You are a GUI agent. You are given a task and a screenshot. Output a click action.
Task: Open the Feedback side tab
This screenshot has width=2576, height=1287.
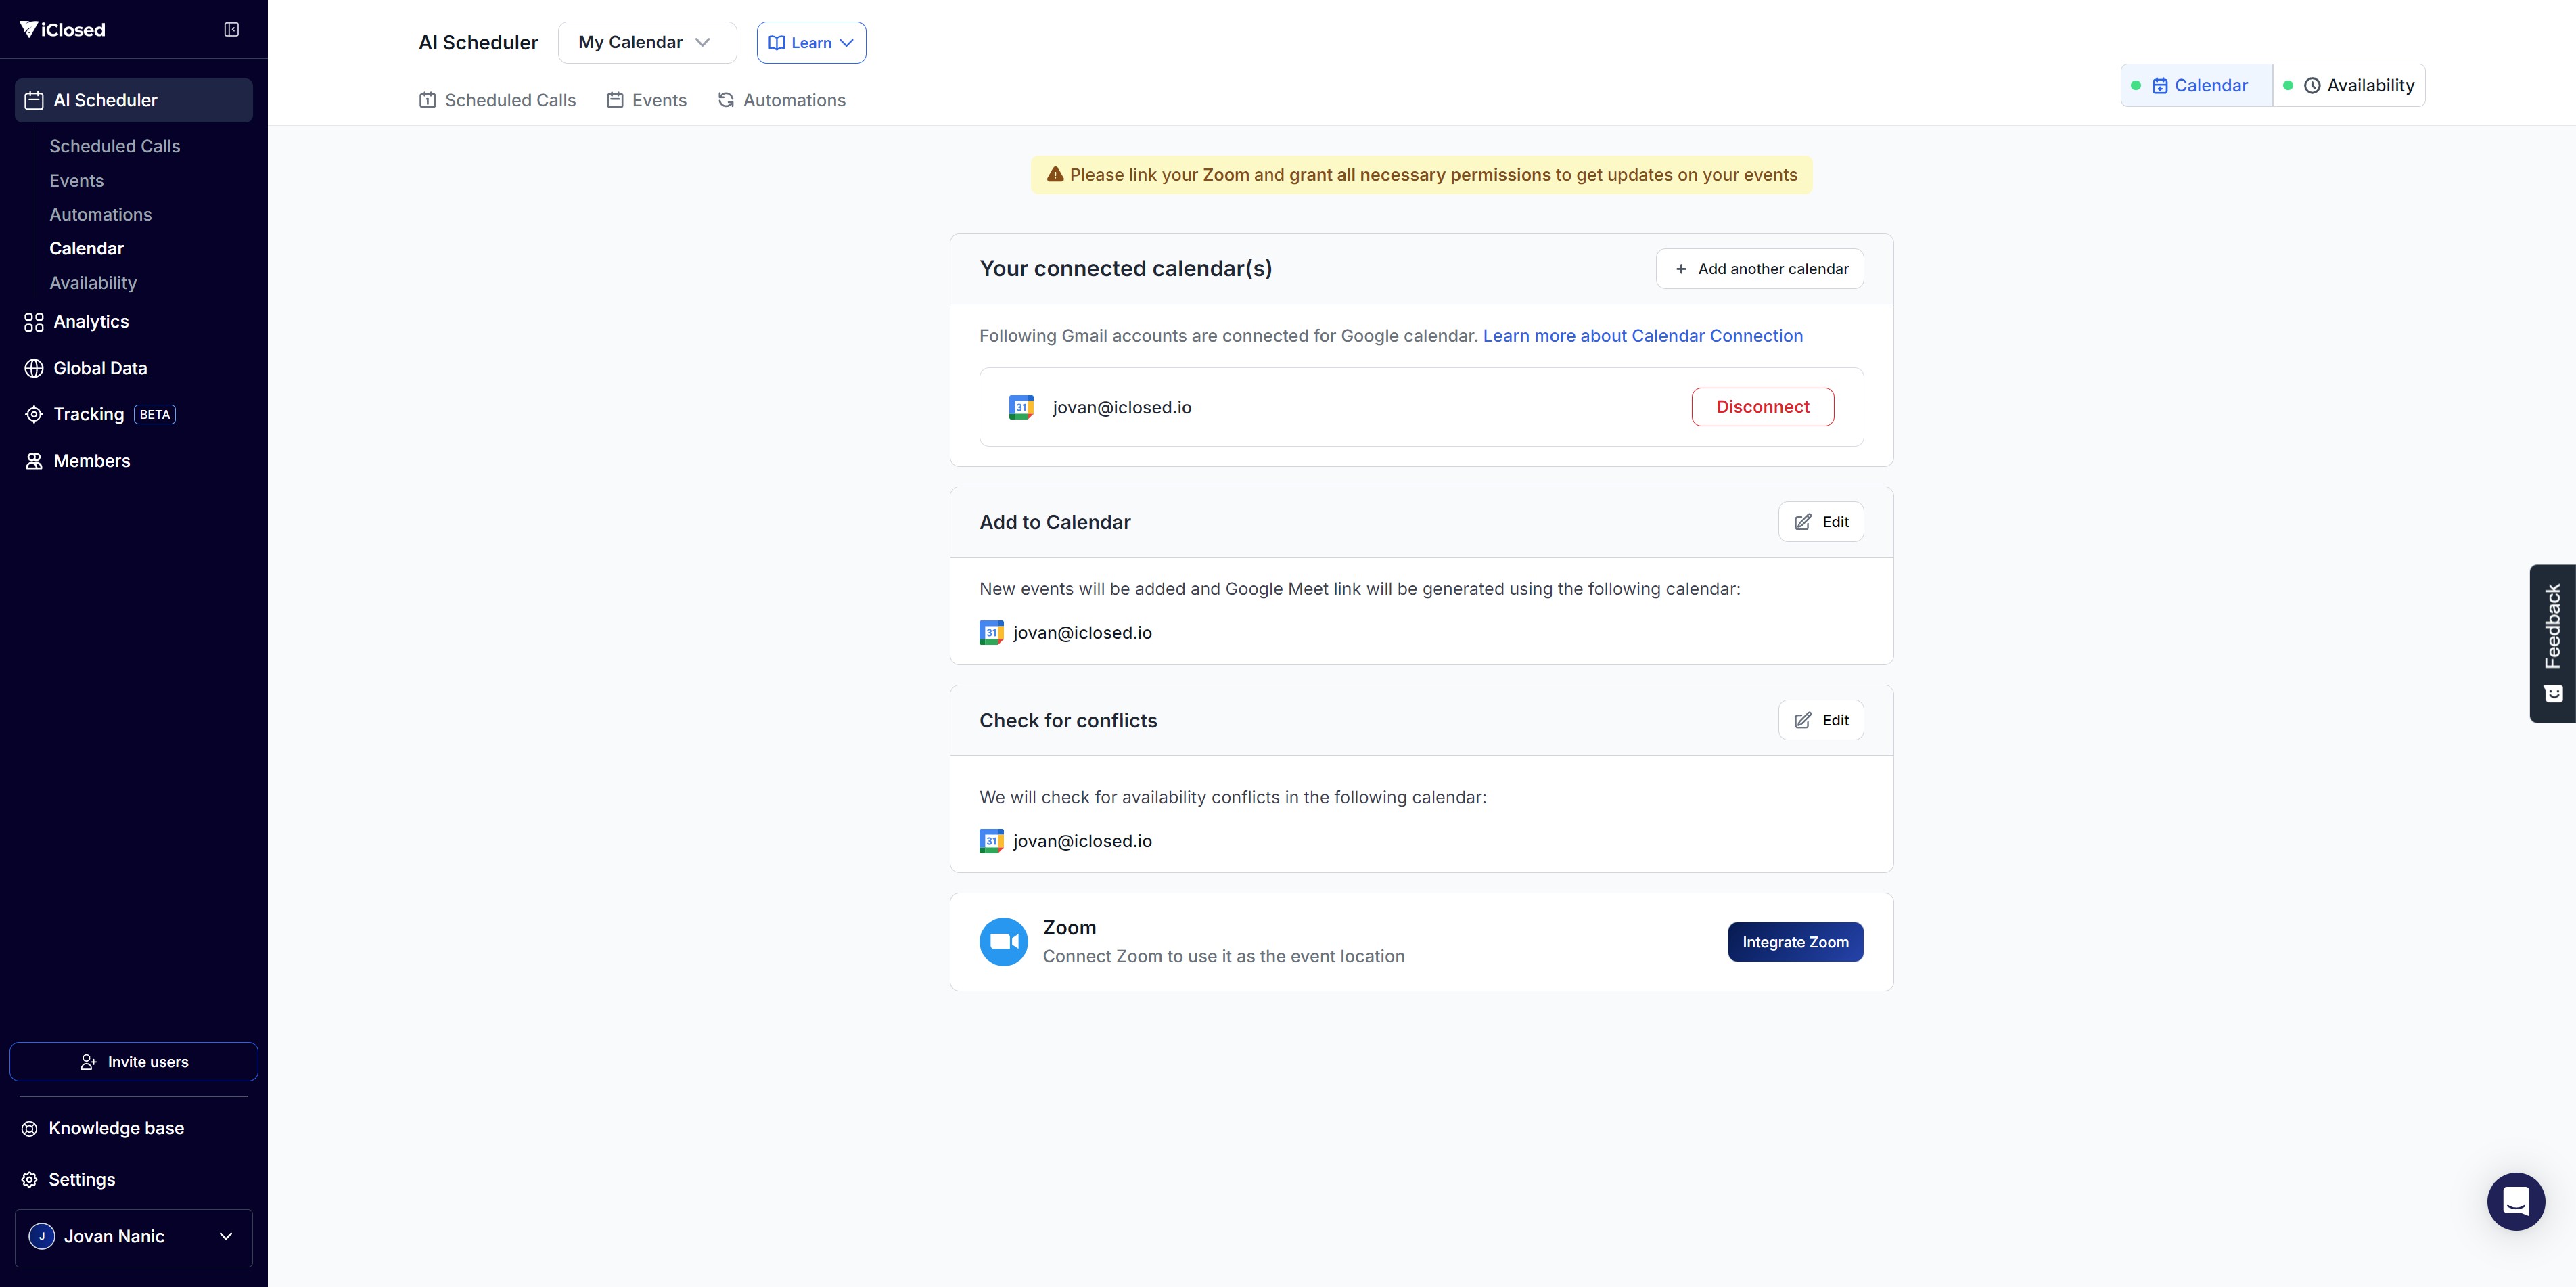click(x=2552, y=643)
